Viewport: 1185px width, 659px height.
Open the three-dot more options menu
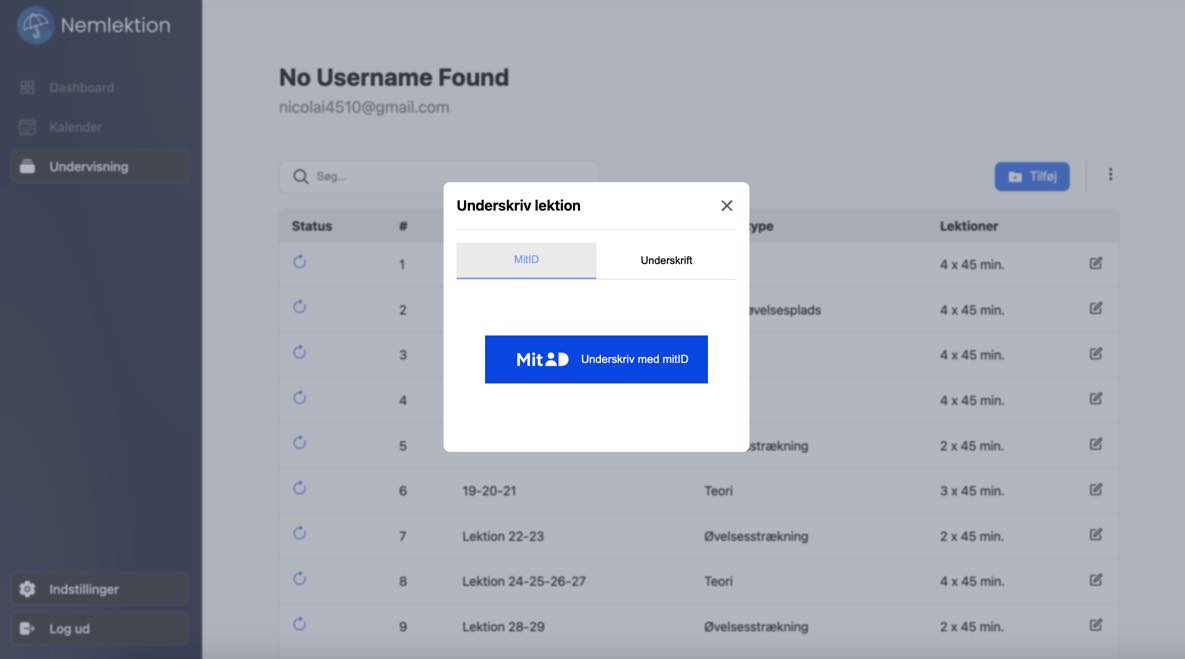1110,175
